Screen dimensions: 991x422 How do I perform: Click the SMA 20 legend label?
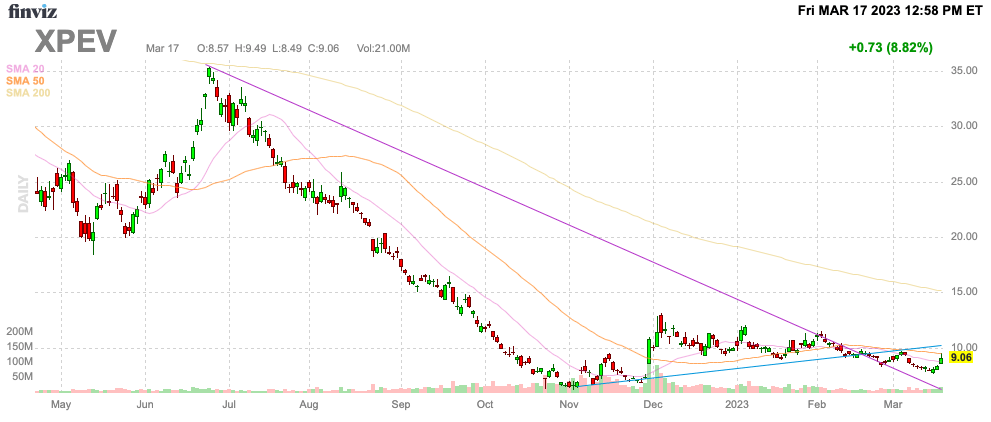[21, 69]
